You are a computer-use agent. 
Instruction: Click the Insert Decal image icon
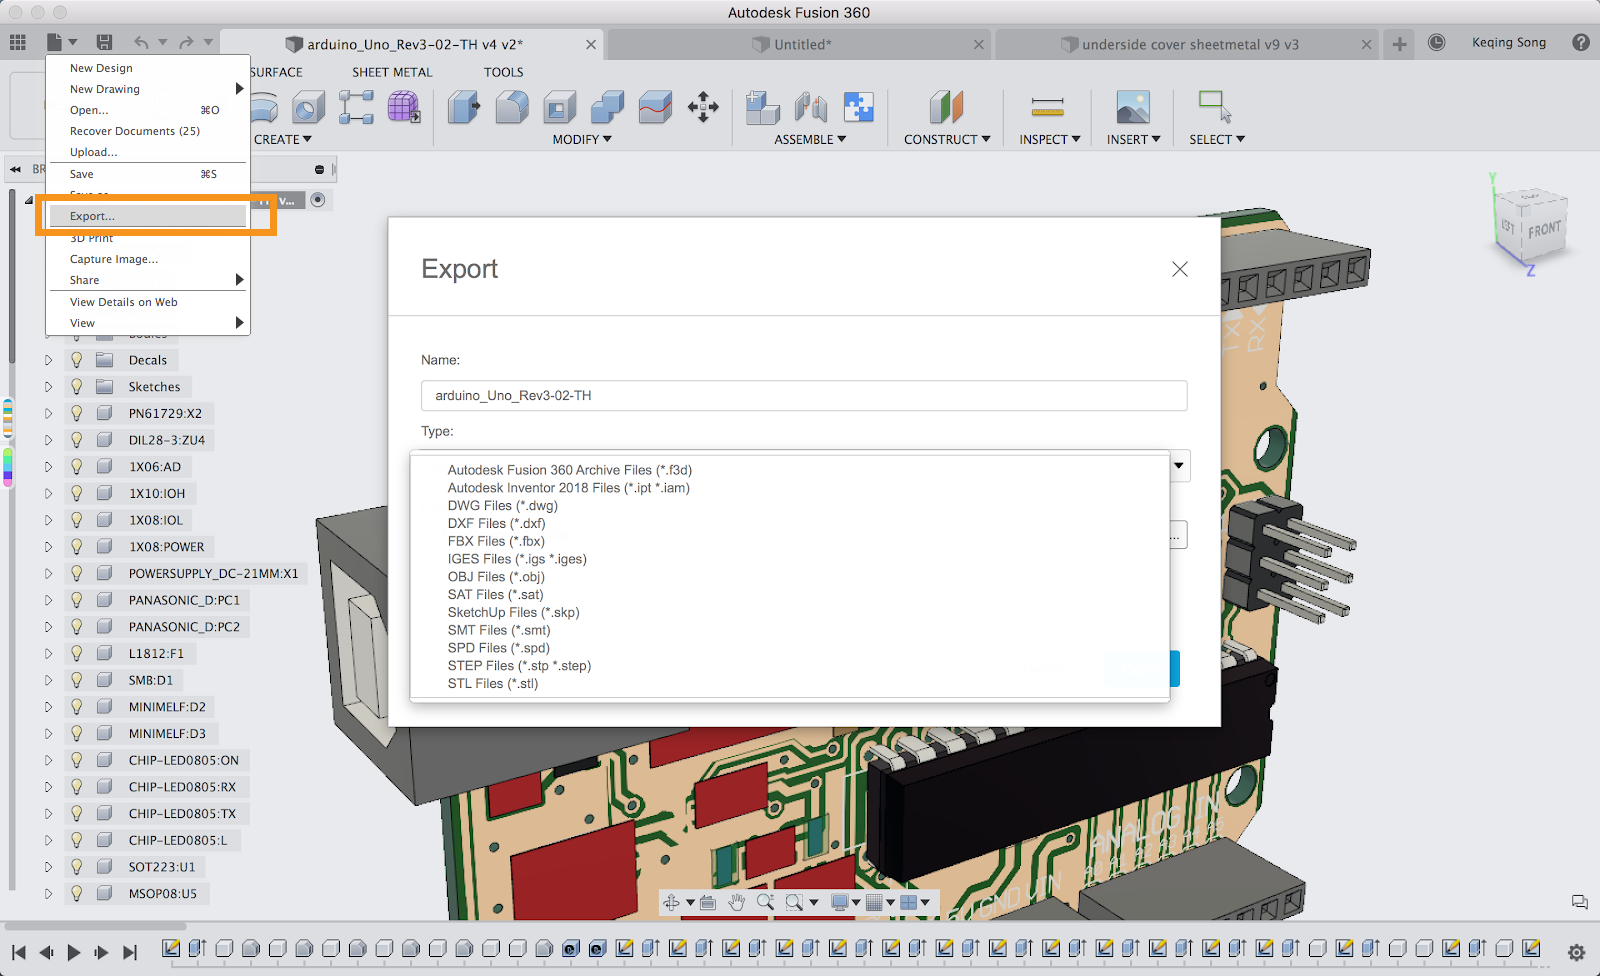point(1132,107)
